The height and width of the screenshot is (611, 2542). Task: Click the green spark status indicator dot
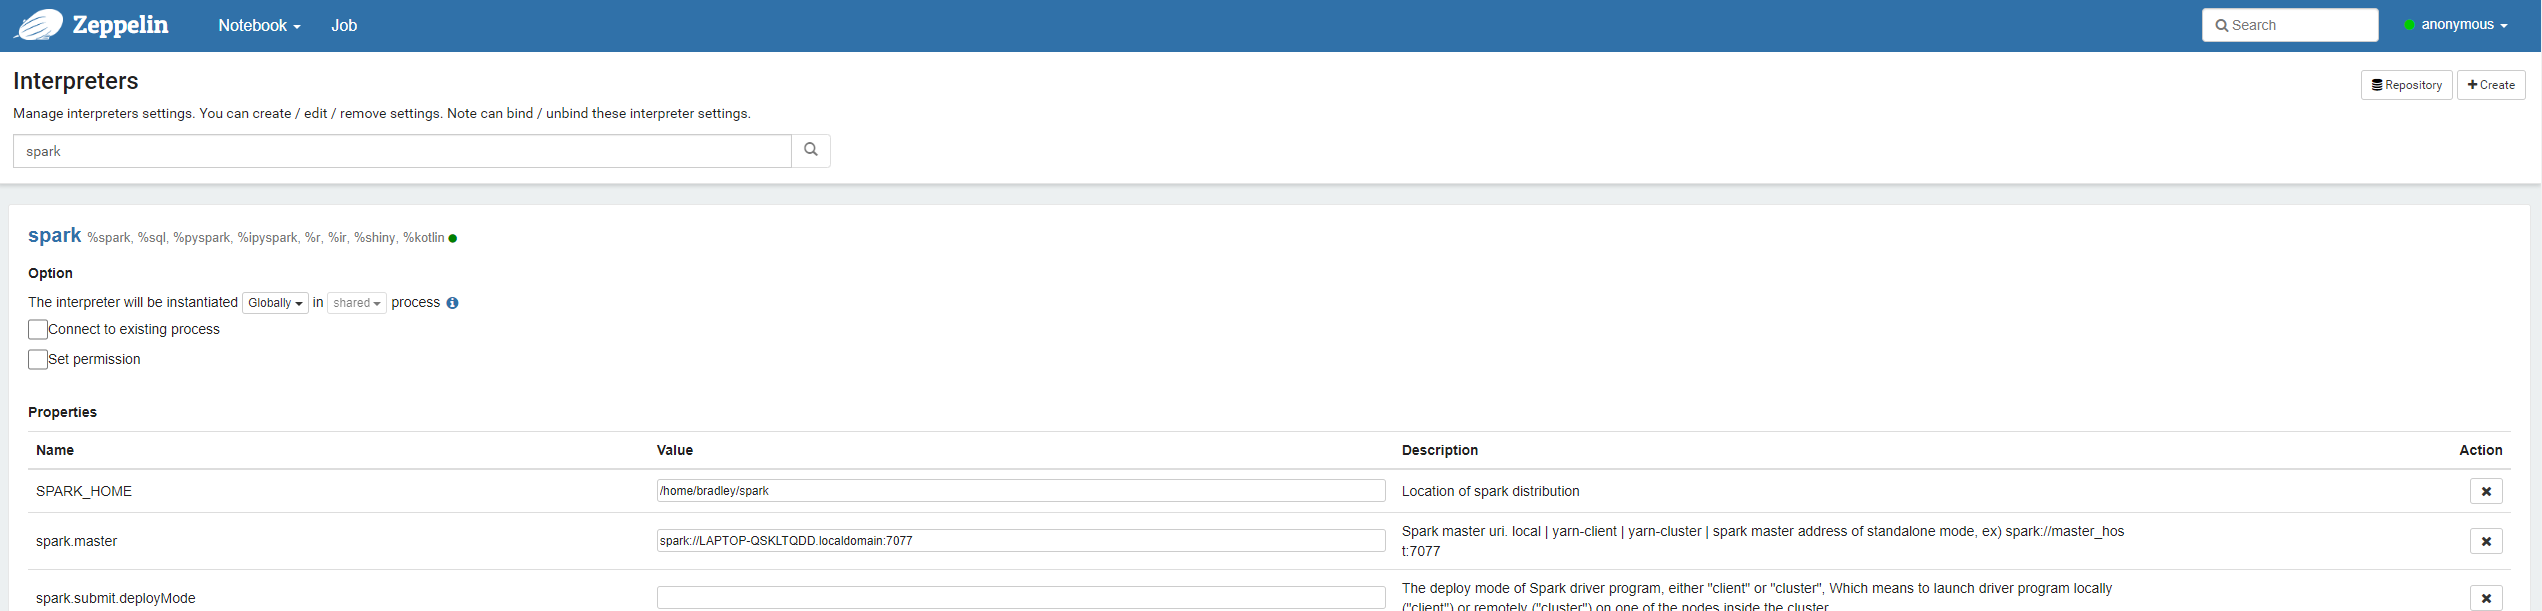(x=453, y=238)
